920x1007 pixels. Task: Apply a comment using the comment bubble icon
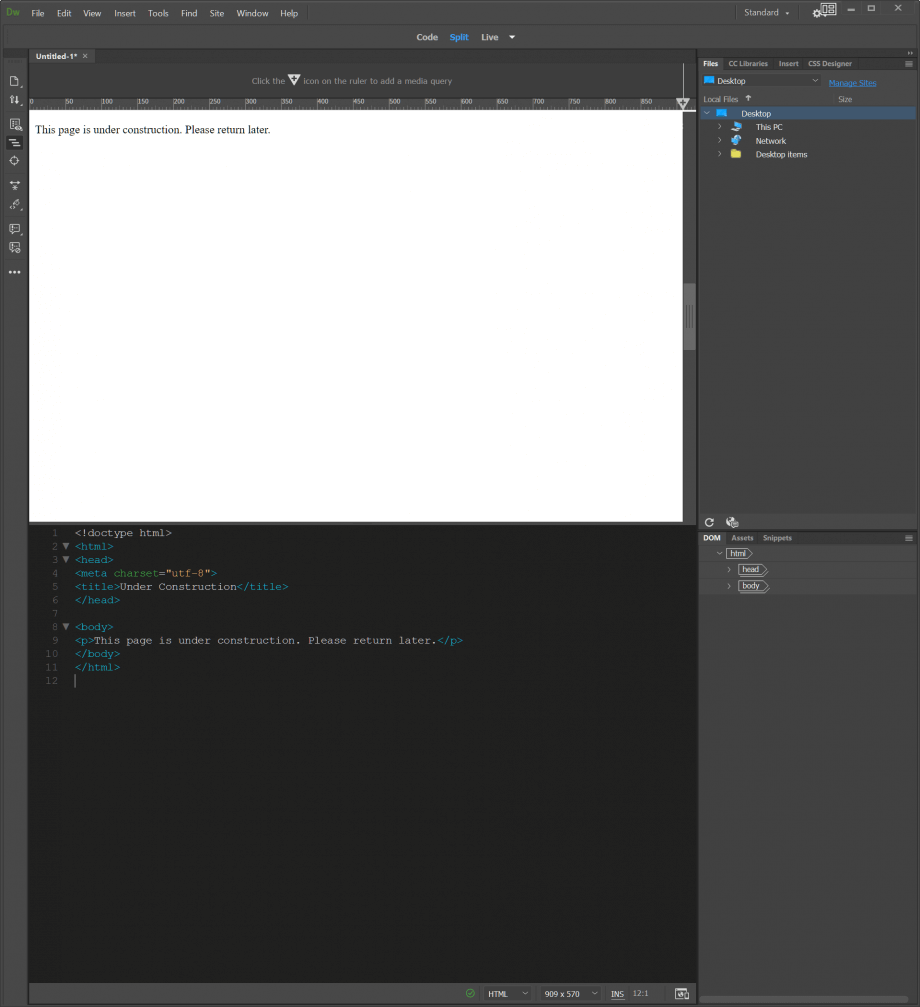tap(15, 229)
